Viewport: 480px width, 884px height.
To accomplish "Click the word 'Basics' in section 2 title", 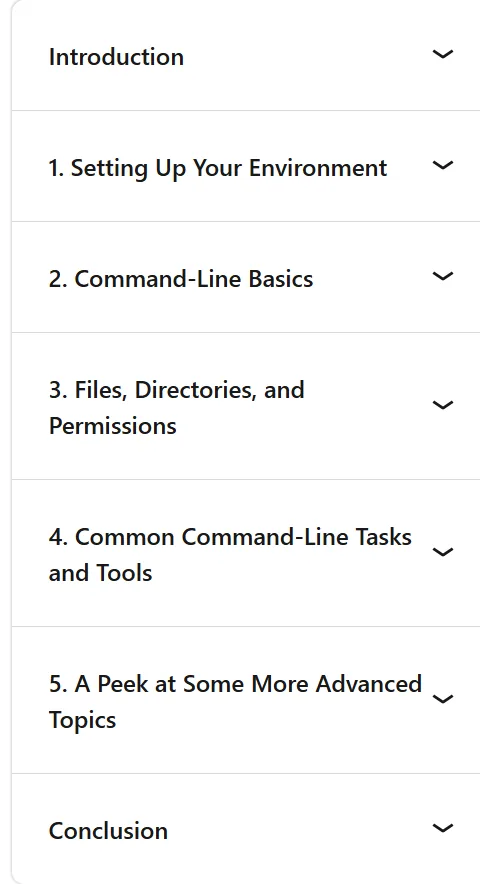I will [281, 279].
